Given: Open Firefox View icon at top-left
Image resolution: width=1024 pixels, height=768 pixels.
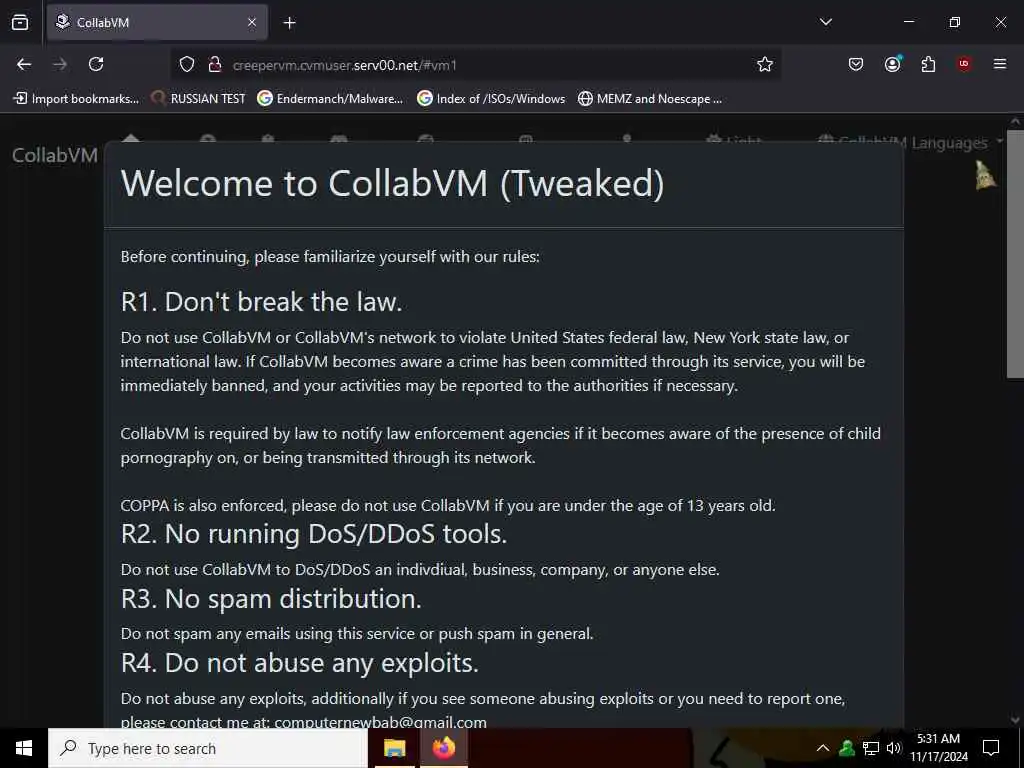Looking at the screenshot, I should [20, 22].
